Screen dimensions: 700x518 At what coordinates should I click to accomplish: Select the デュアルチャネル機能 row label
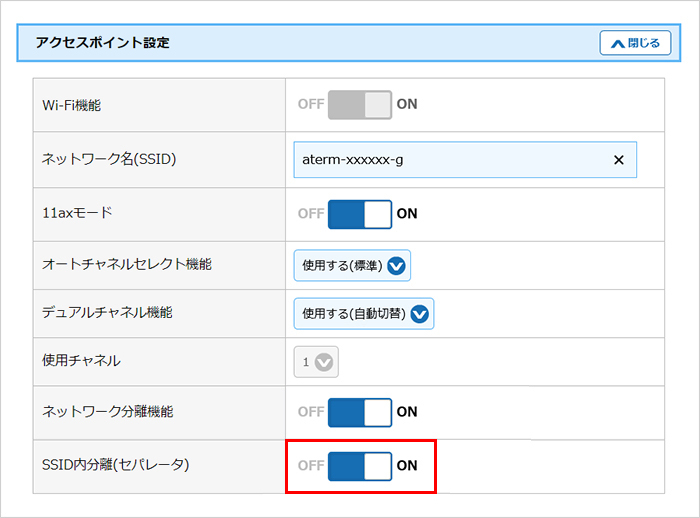[x=107, y=313]
